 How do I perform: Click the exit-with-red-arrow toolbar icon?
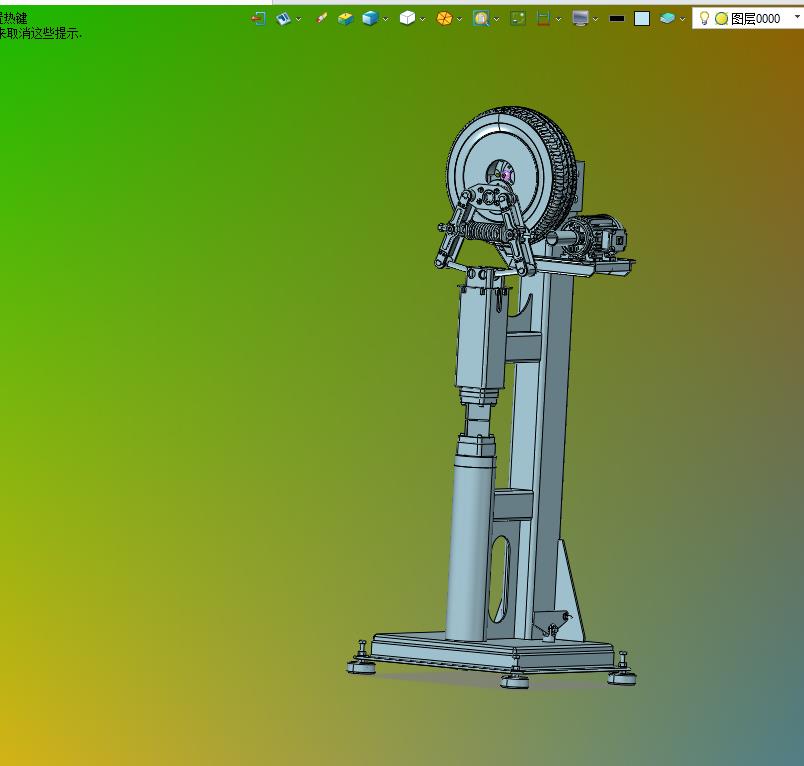(258, 19)
